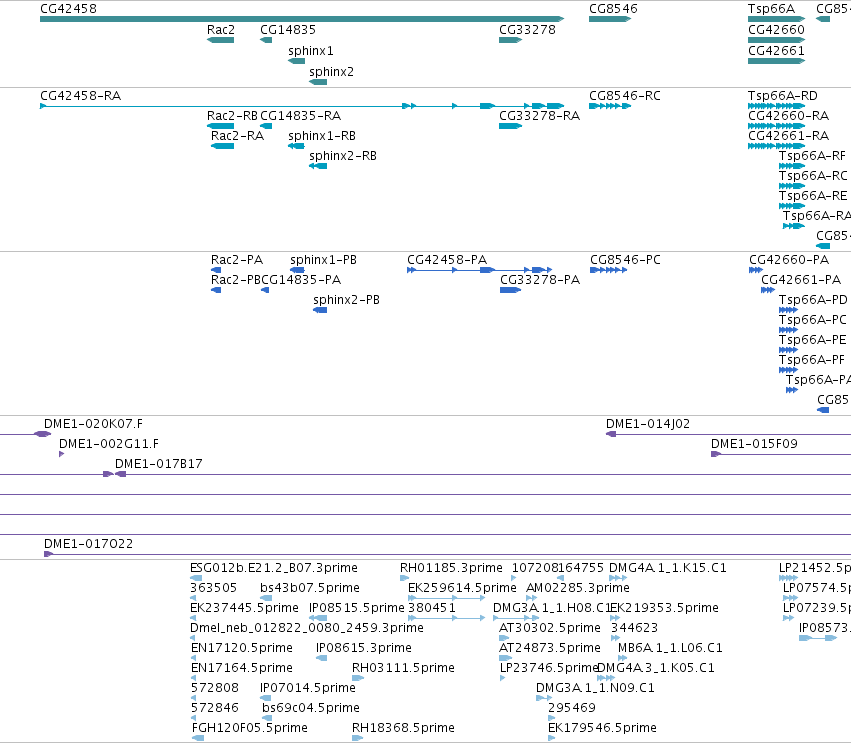Click CG33278-PA protein feature
851x743 pixels.
click(x=510, y=290)
